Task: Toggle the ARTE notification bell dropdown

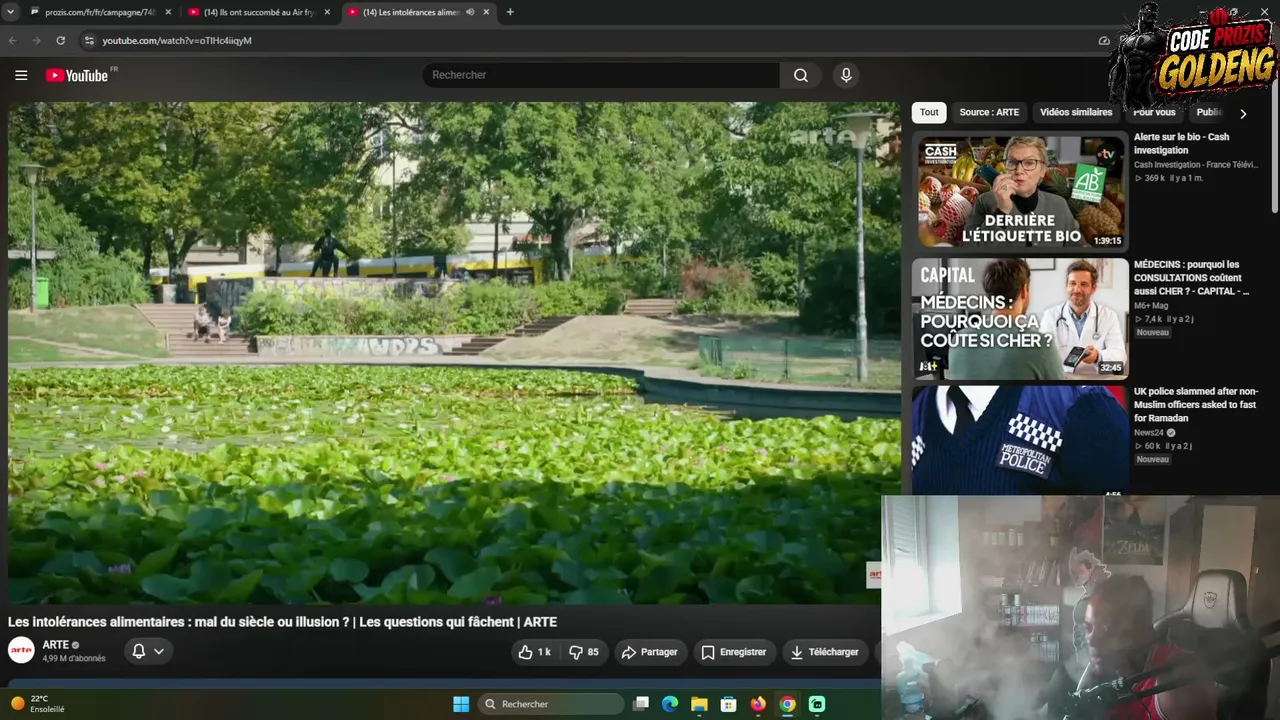Action: [148, 652]
